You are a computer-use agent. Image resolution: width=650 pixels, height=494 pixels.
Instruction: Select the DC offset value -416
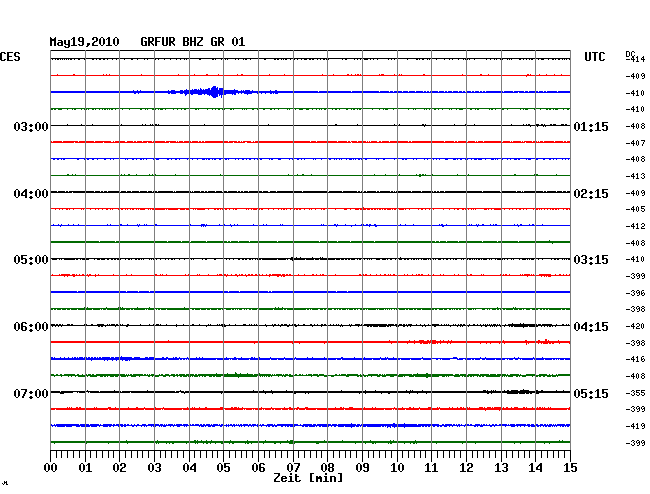point(635,359)
